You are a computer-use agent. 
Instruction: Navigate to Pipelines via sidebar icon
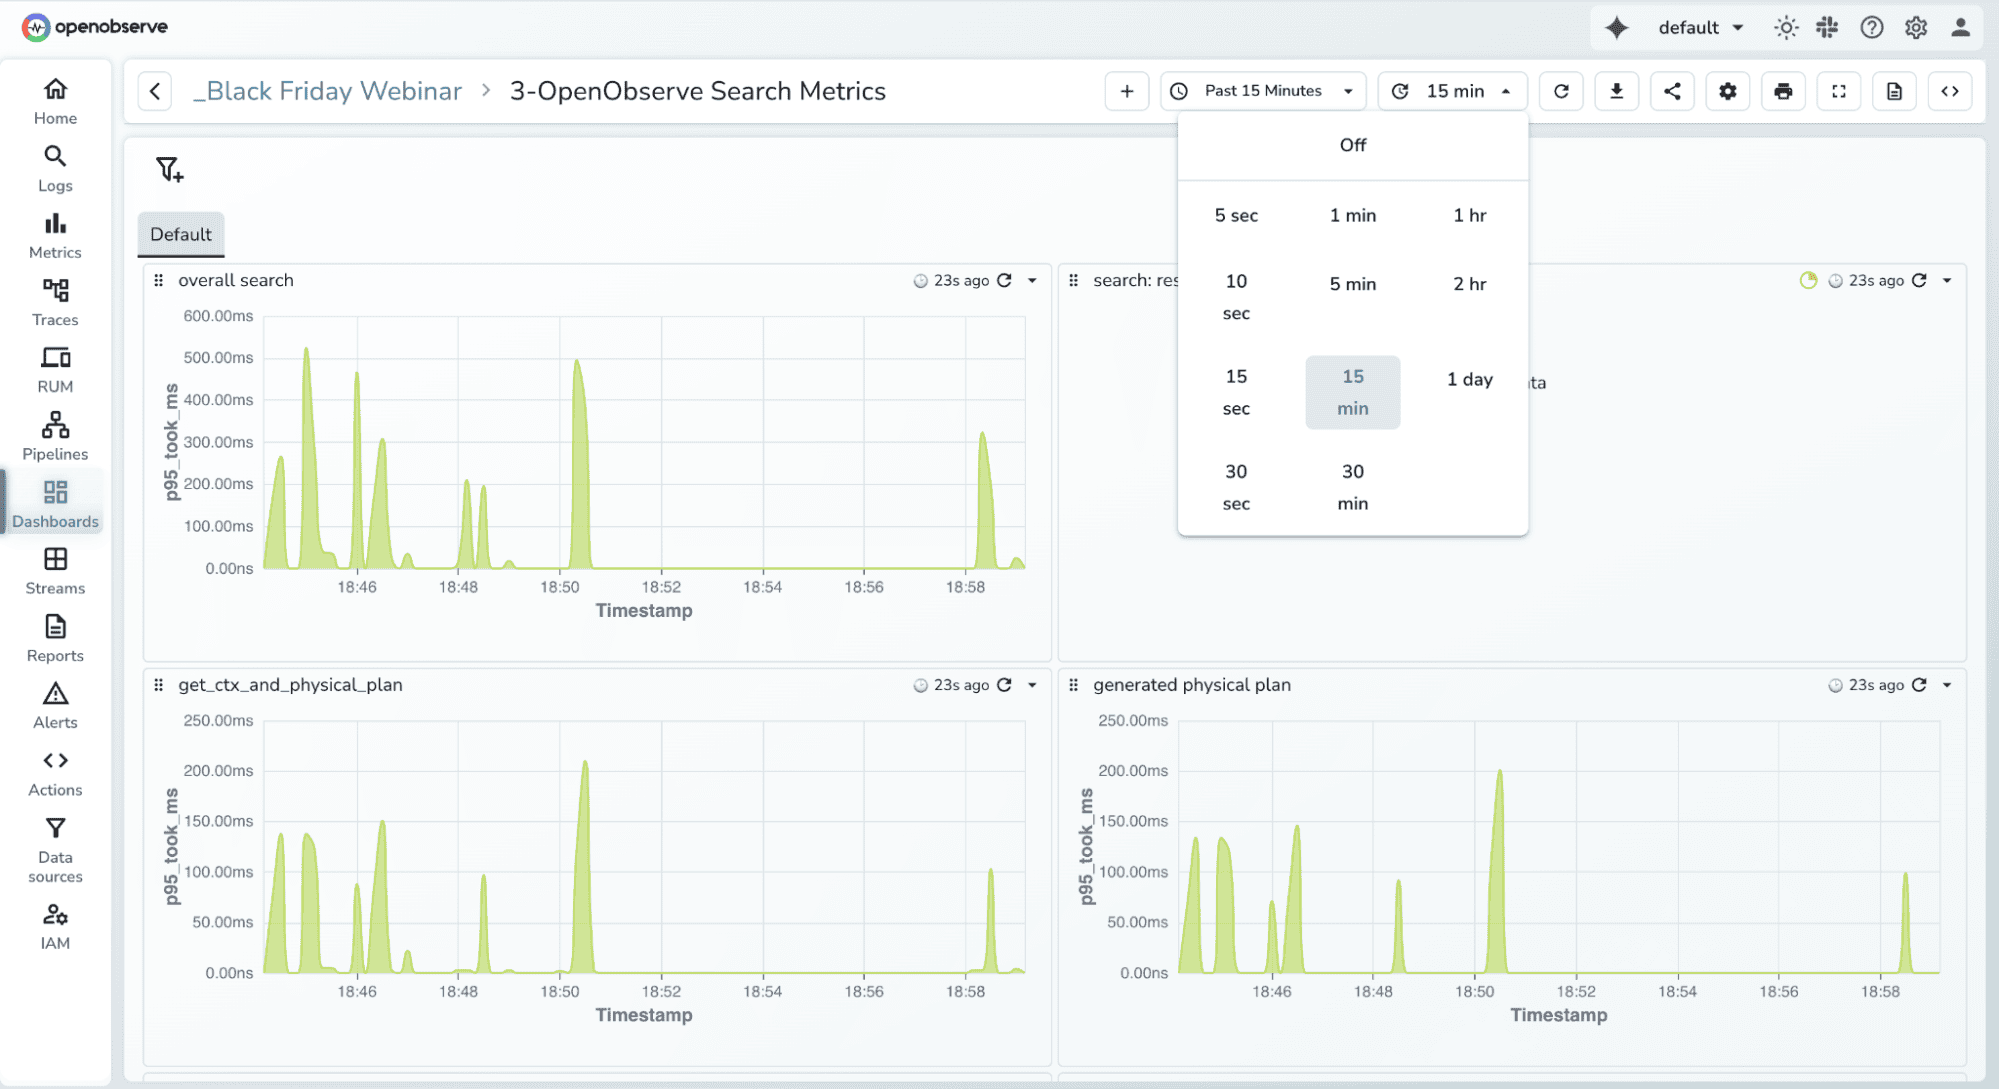55,437
